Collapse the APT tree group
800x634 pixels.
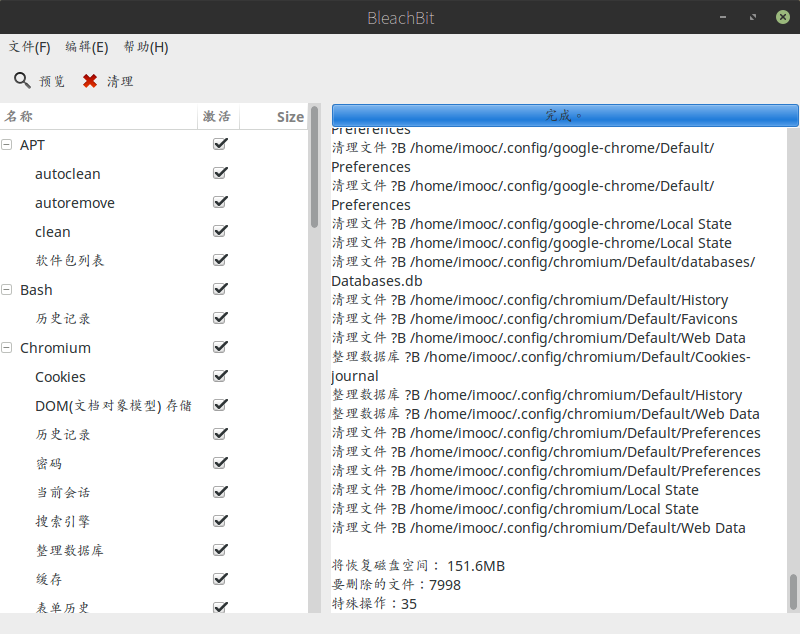7,145
